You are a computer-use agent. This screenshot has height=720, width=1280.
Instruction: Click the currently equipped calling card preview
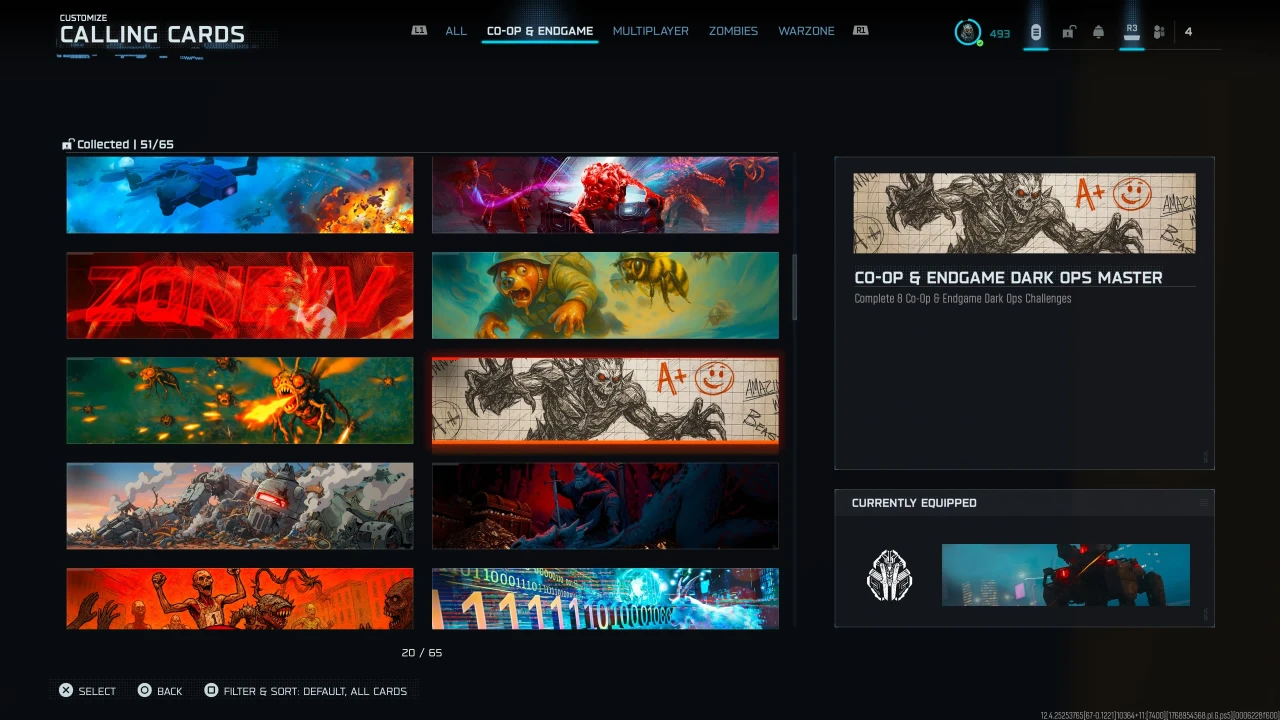point(1066,575)
